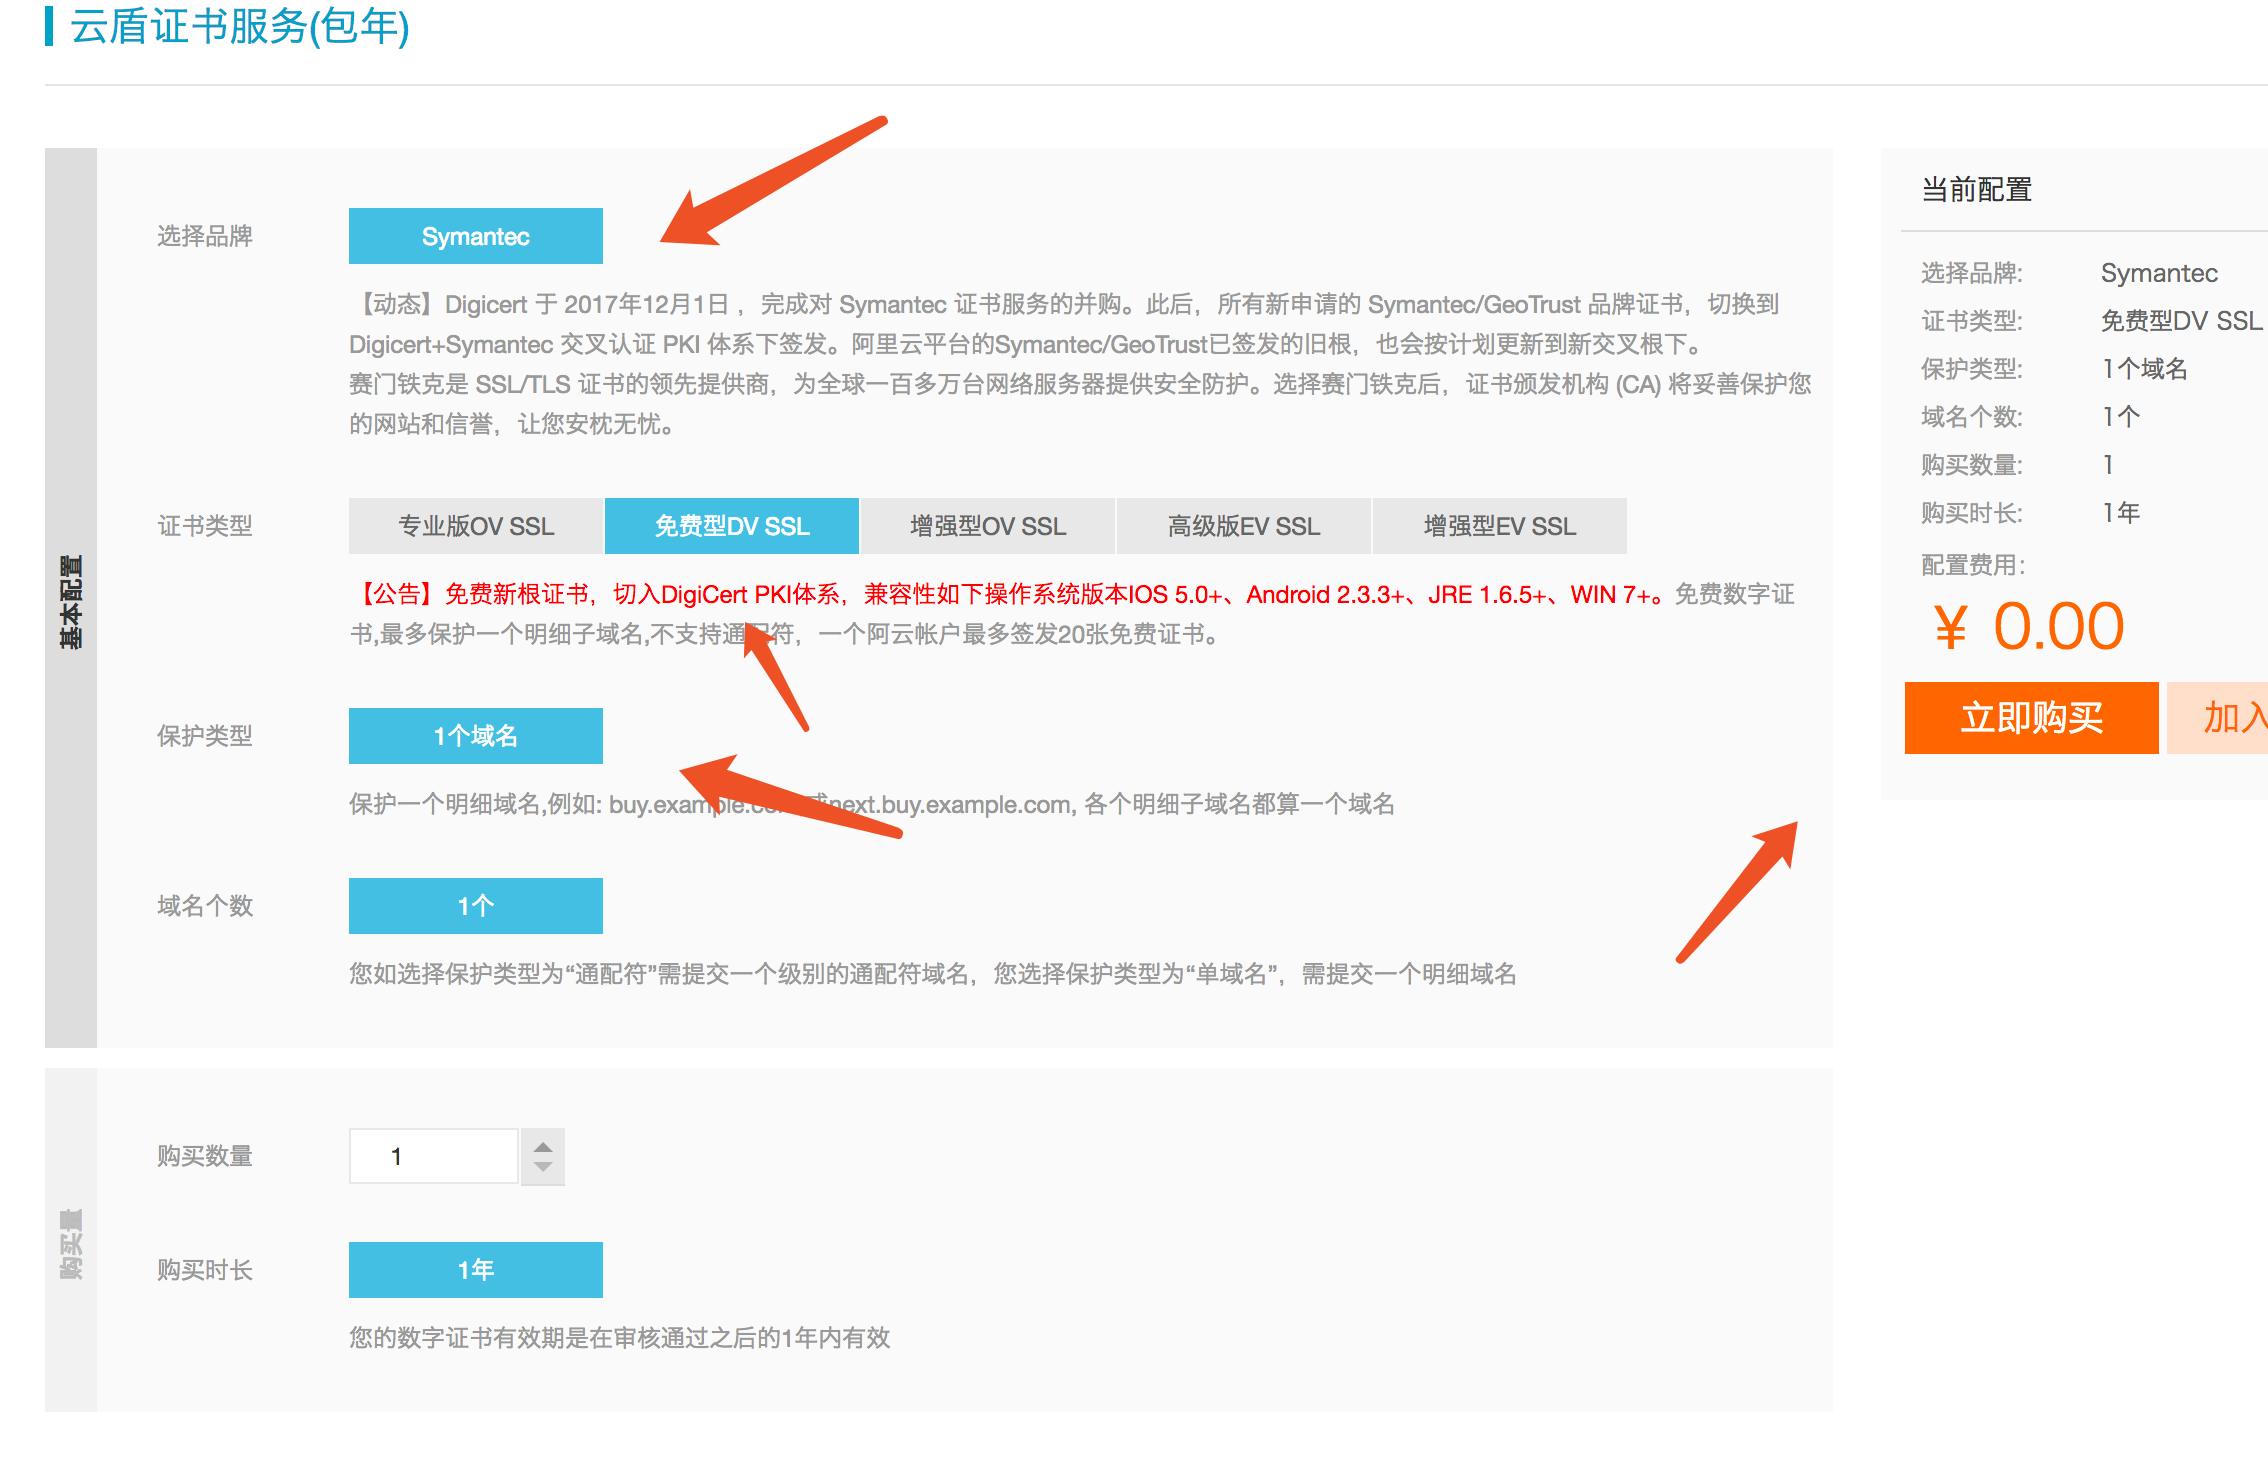Screen dimensions: 2268x1466
Task: Click the 当前配置 summary panel heading
Action: (1976, 190)
